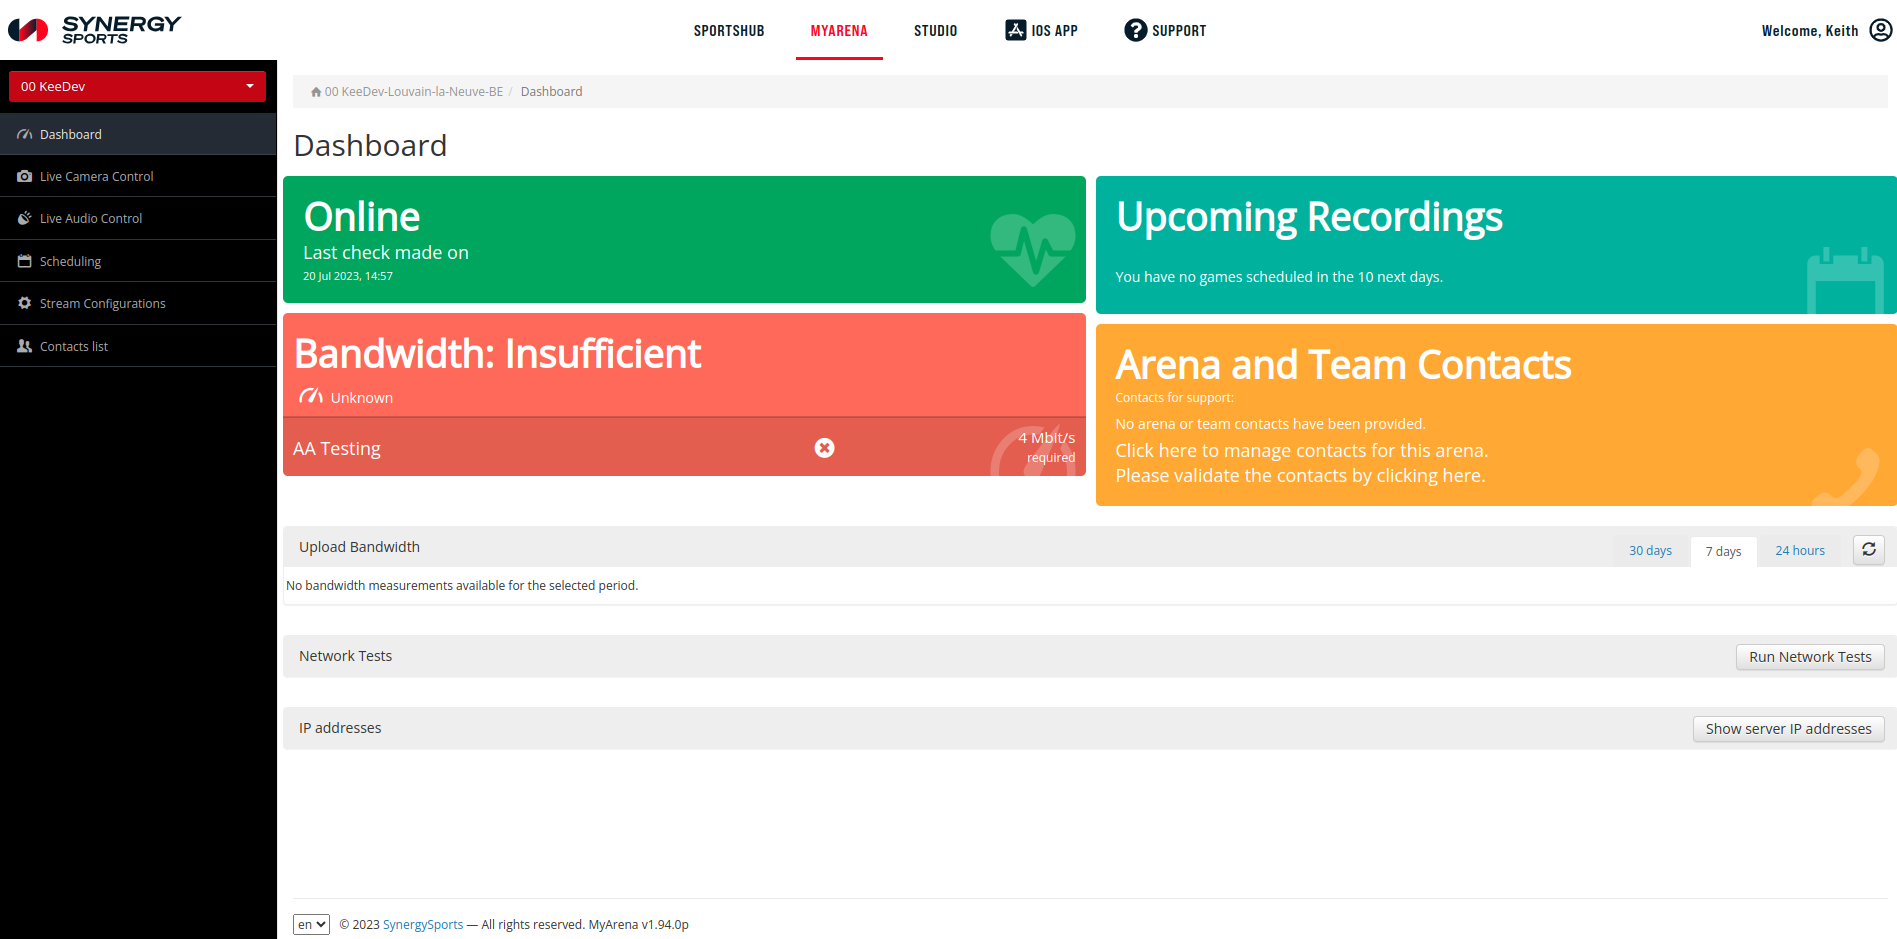
Task: Click the AA Testing bandwidth row
Action: point(684,447)
